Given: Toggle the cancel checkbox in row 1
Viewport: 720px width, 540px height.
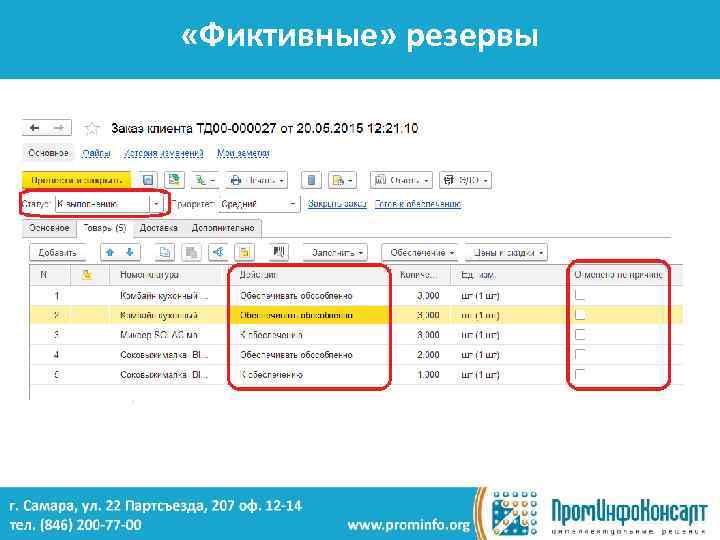Looking at the screenshot, I should click(x=579, y=295).
